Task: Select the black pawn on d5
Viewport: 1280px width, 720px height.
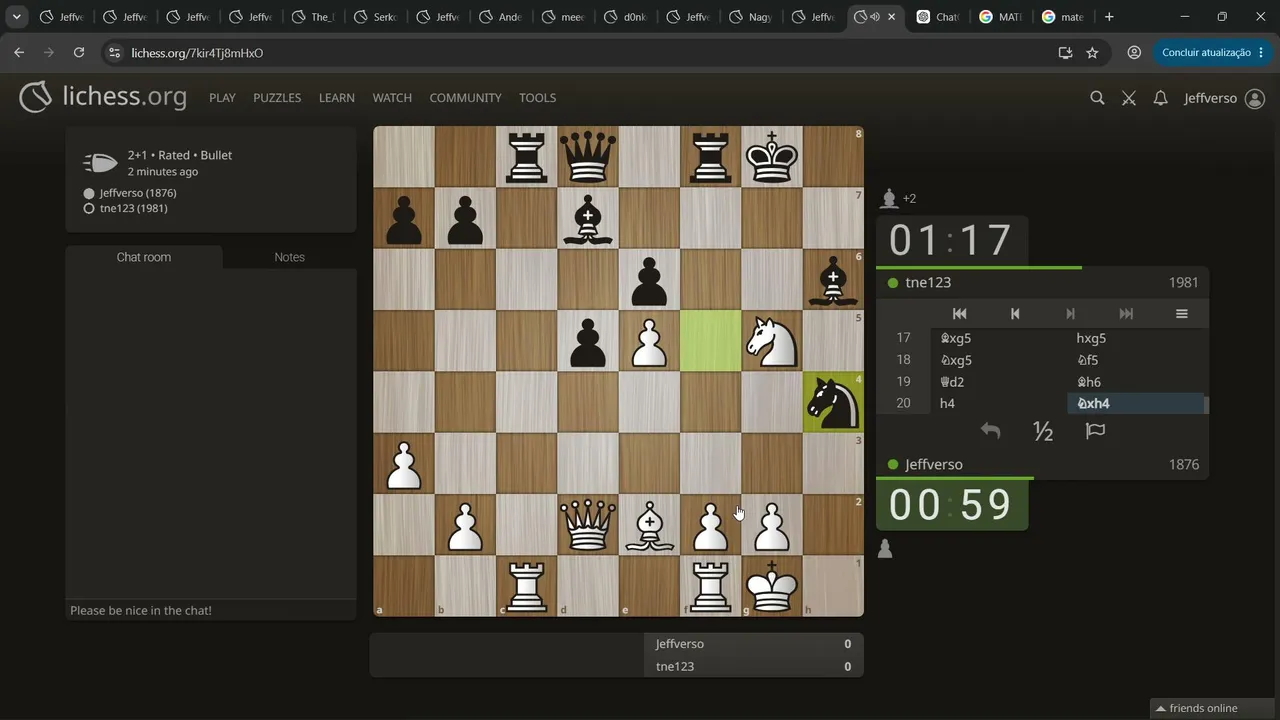Action: click(588, 341)
